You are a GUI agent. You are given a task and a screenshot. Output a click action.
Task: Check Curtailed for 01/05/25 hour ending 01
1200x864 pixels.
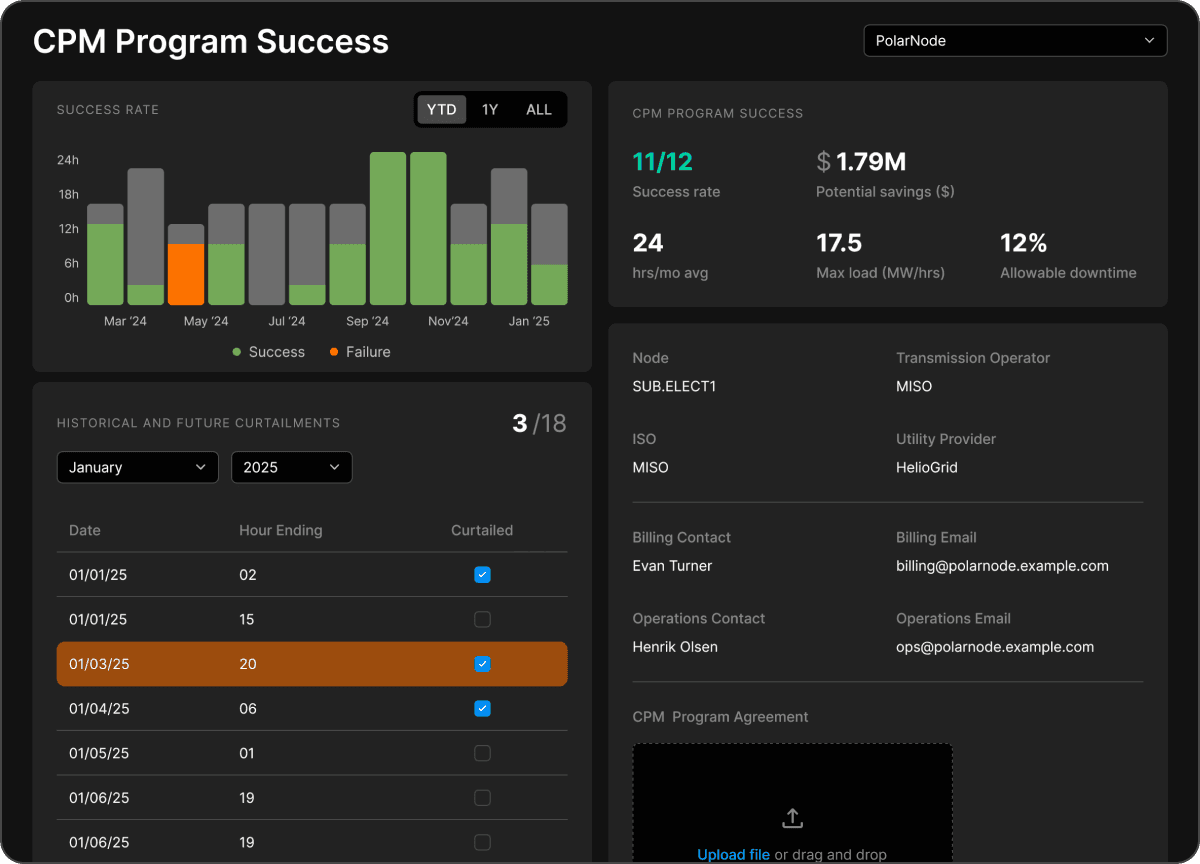pyautogui.click(x=482, y=753)
